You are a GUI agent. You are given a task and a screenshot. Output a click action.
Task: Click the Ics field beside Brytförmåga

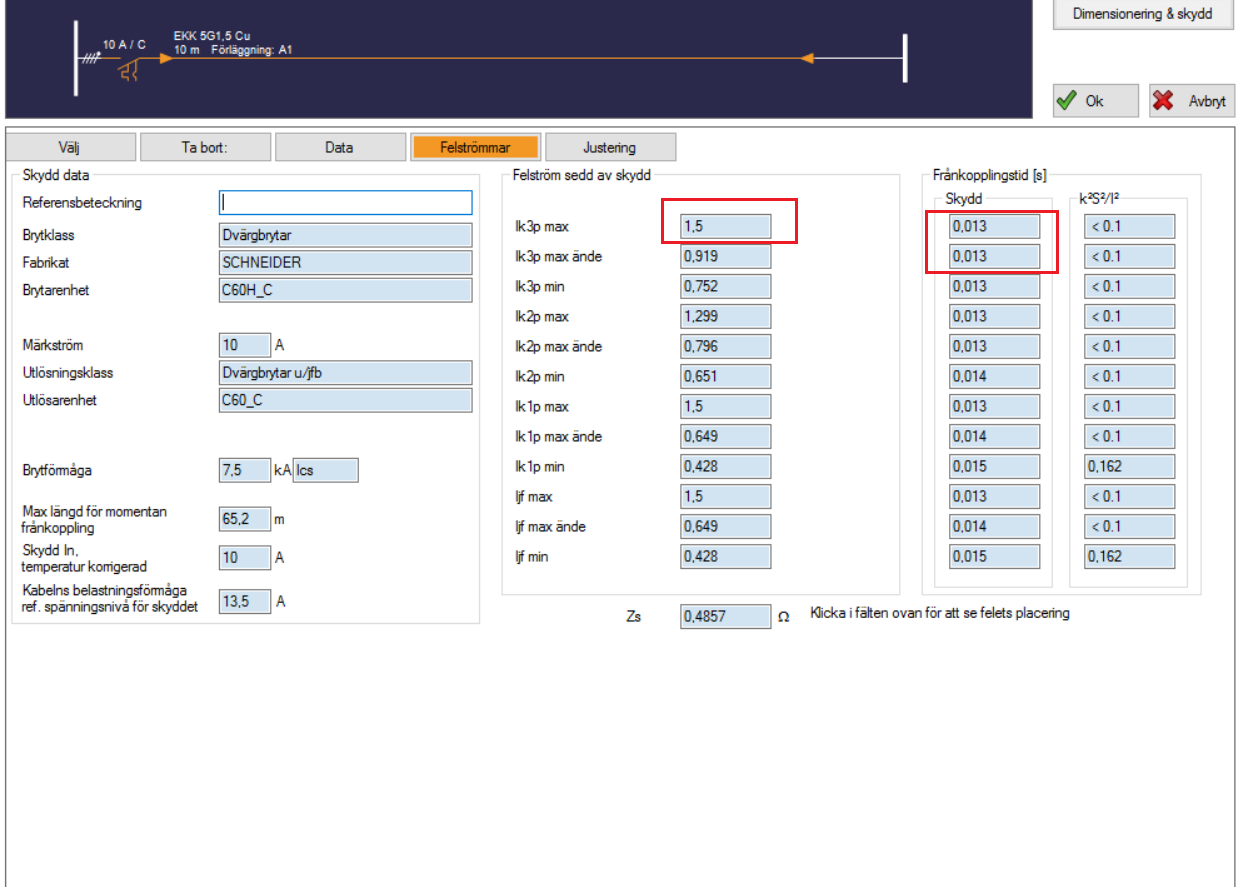pyautogui.click(x=325, y=470)
